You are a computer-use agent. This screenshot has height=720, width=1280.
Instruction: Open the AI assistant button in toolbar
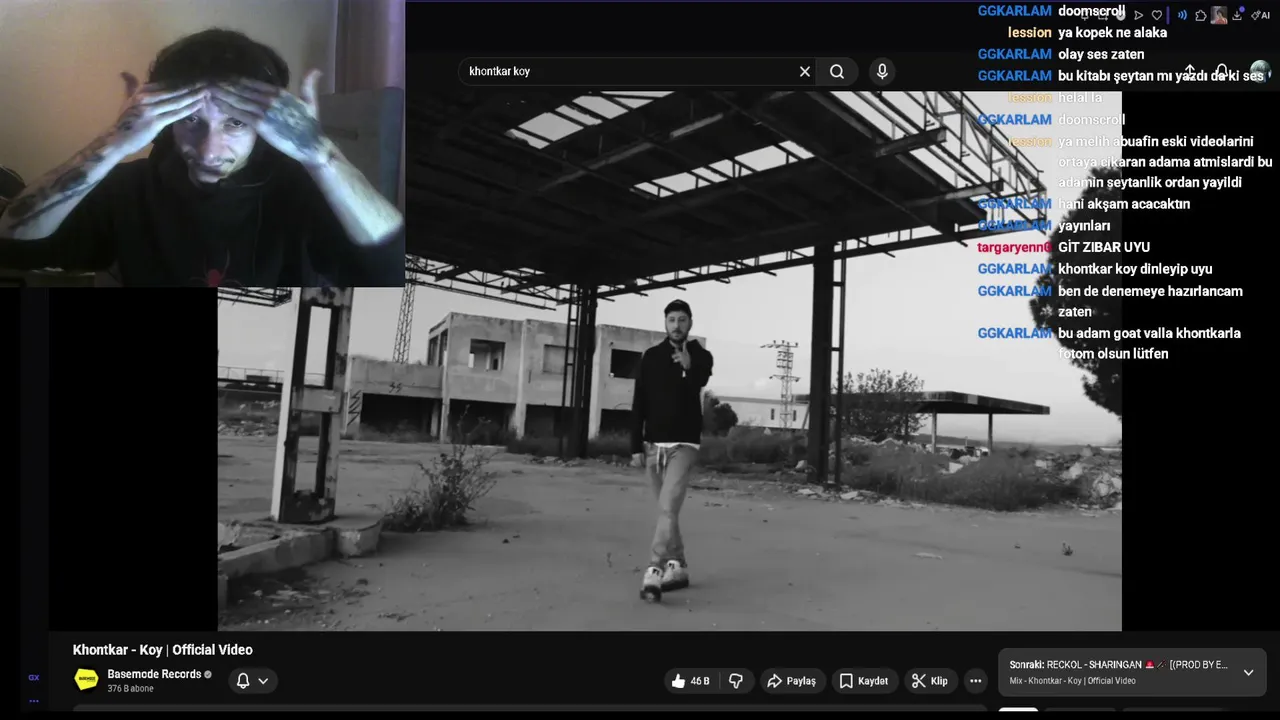click(x=1261, y=15)
